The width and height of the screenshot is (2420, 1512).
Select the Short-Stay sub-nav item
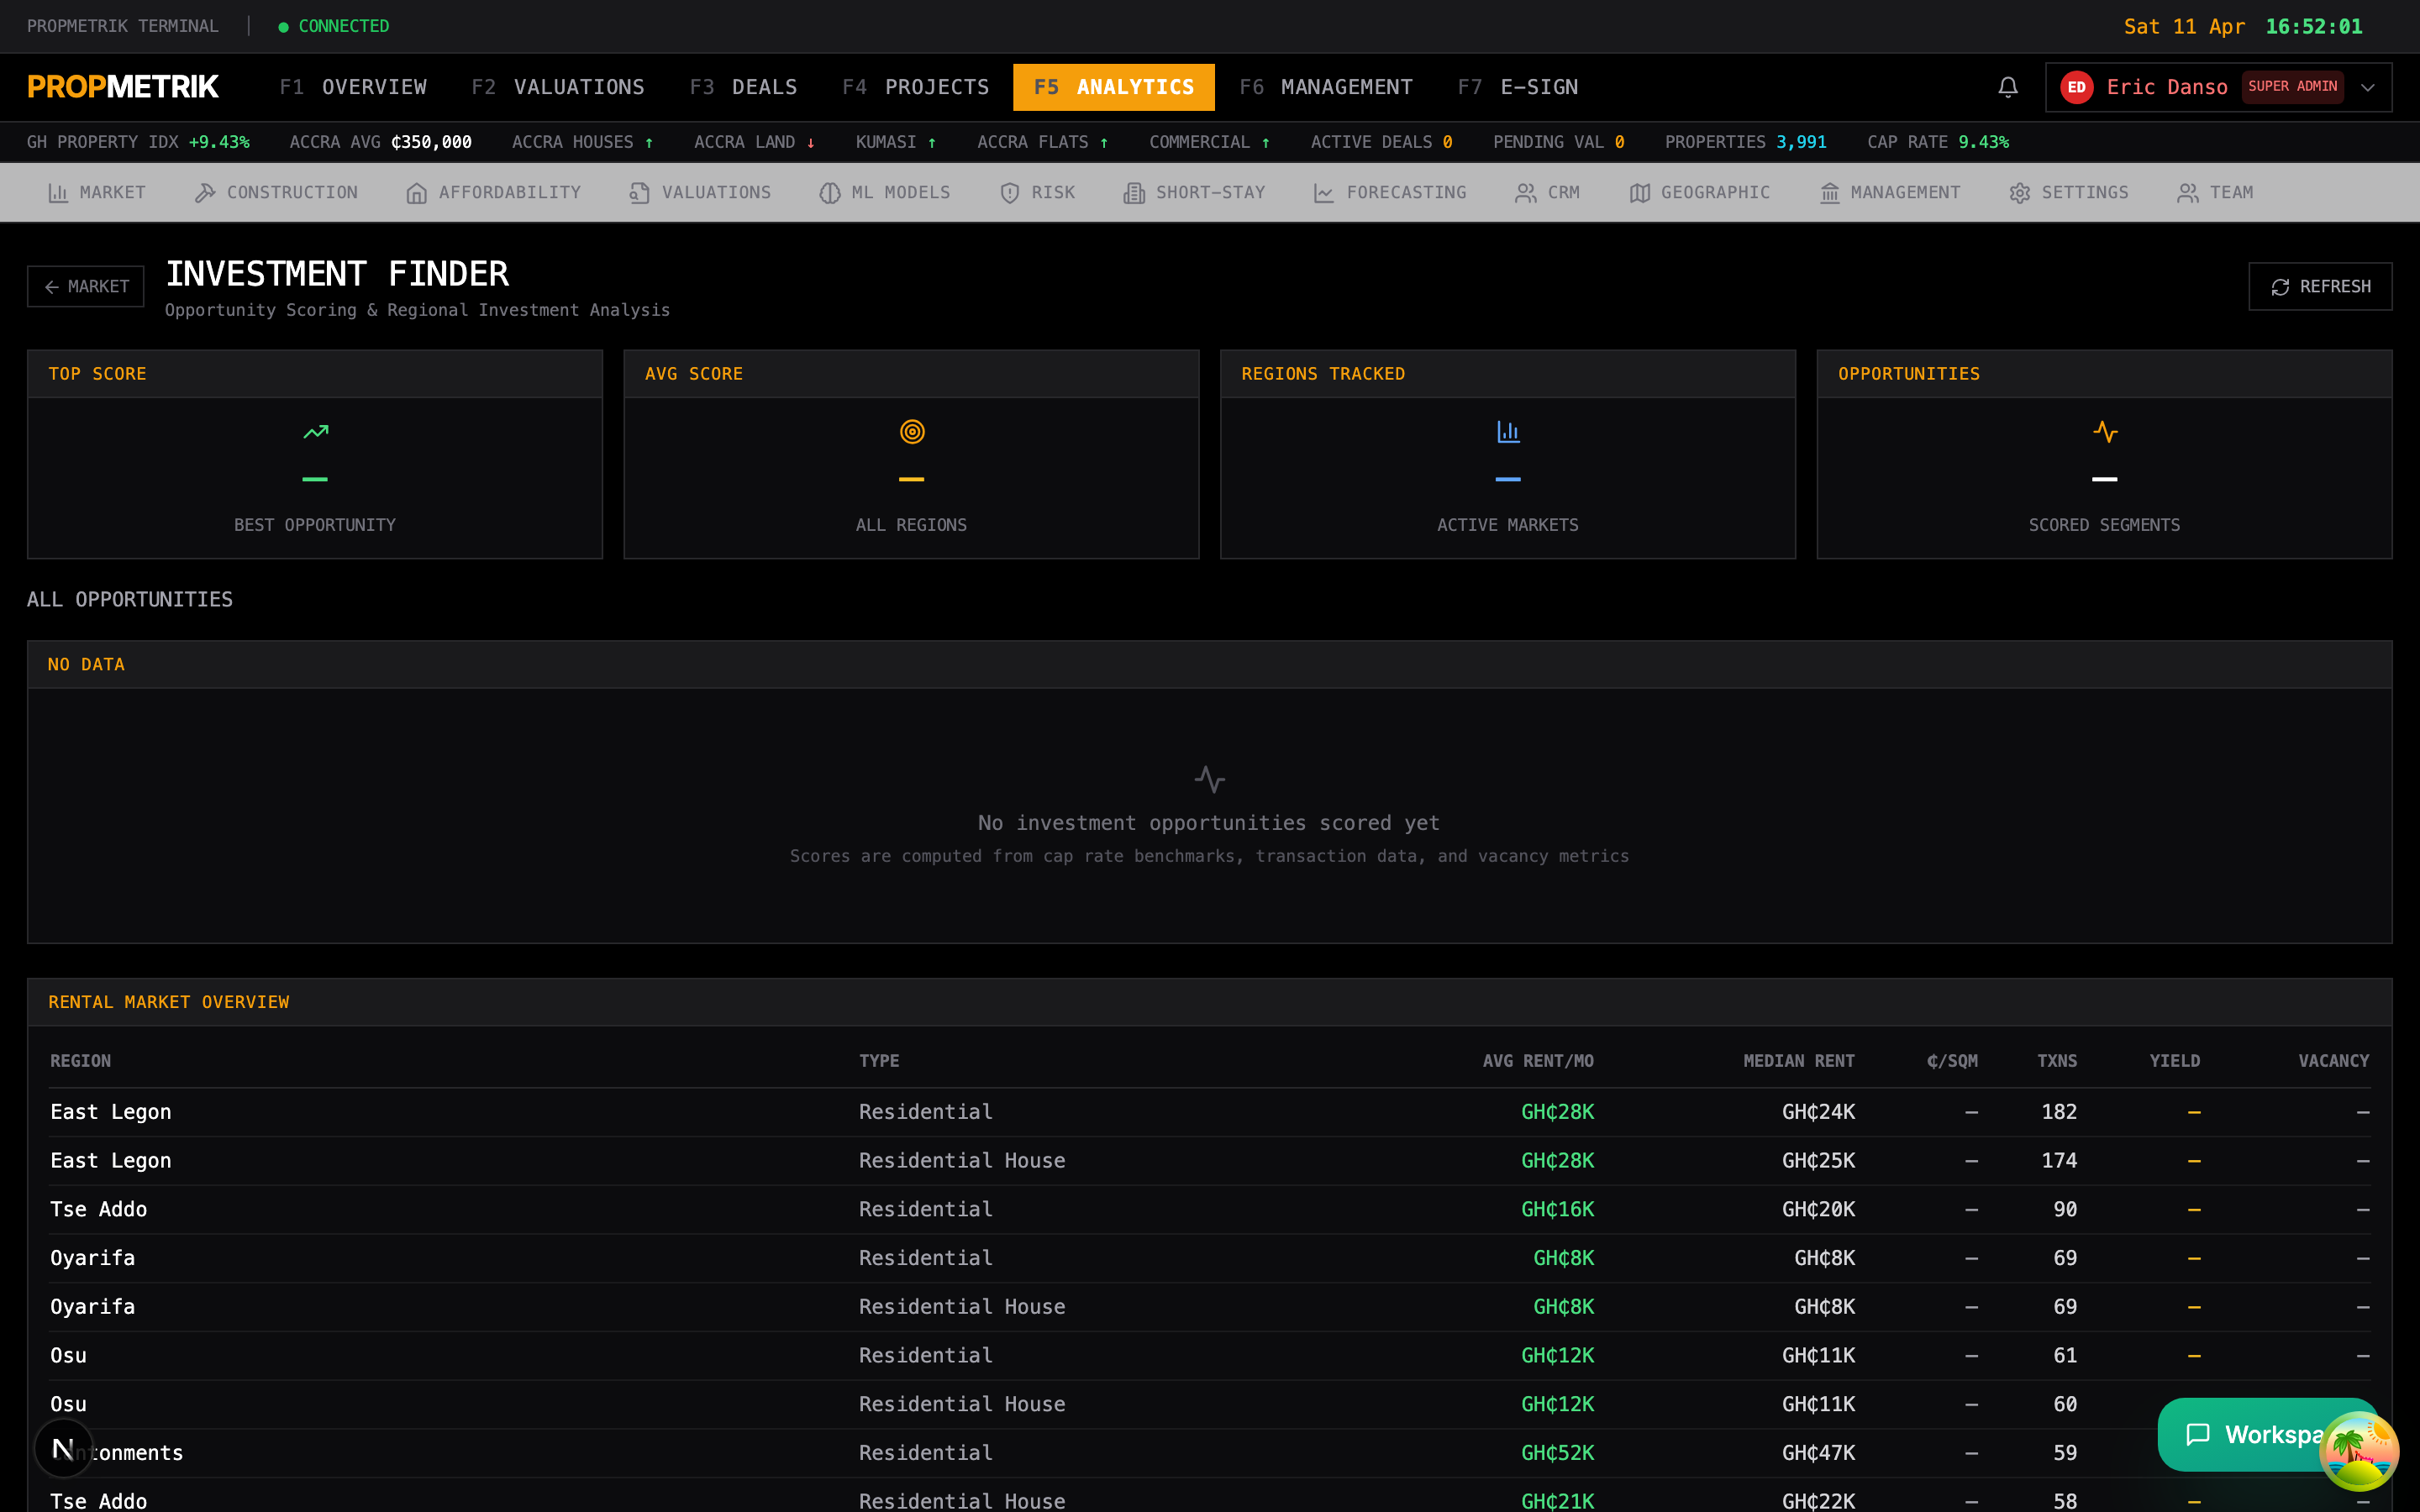pos(1194,193)
